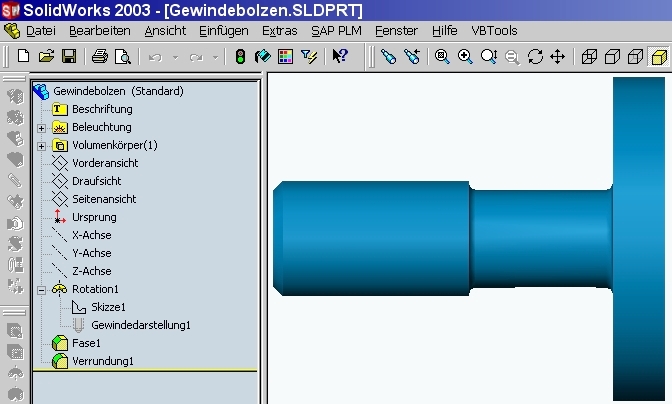
Task: Select Skizze1 under Rotation1
Action: pos(108,307)
